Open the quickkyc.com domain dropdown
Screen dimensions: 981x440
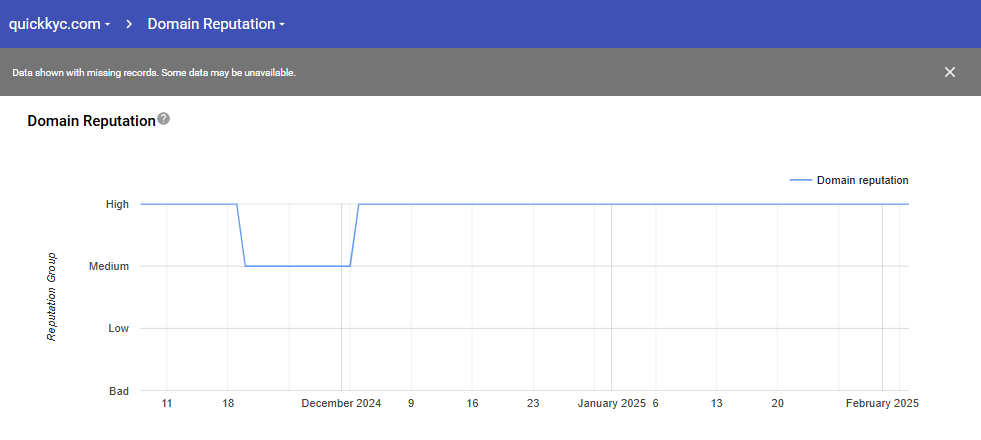tap(59, 24)
